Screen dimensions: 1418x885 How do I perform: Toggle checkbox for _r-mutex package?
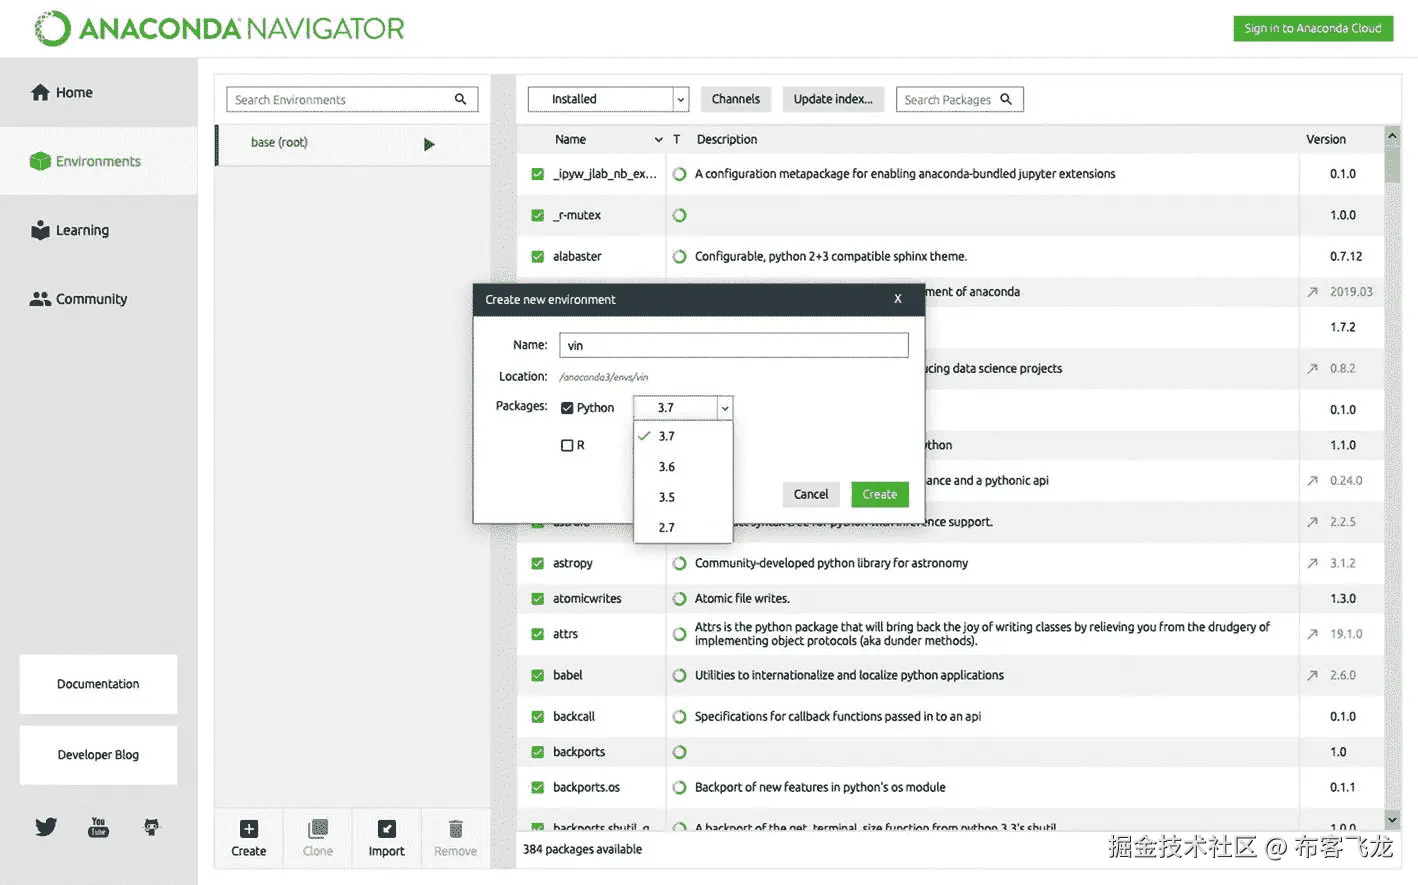pos(537,215)
